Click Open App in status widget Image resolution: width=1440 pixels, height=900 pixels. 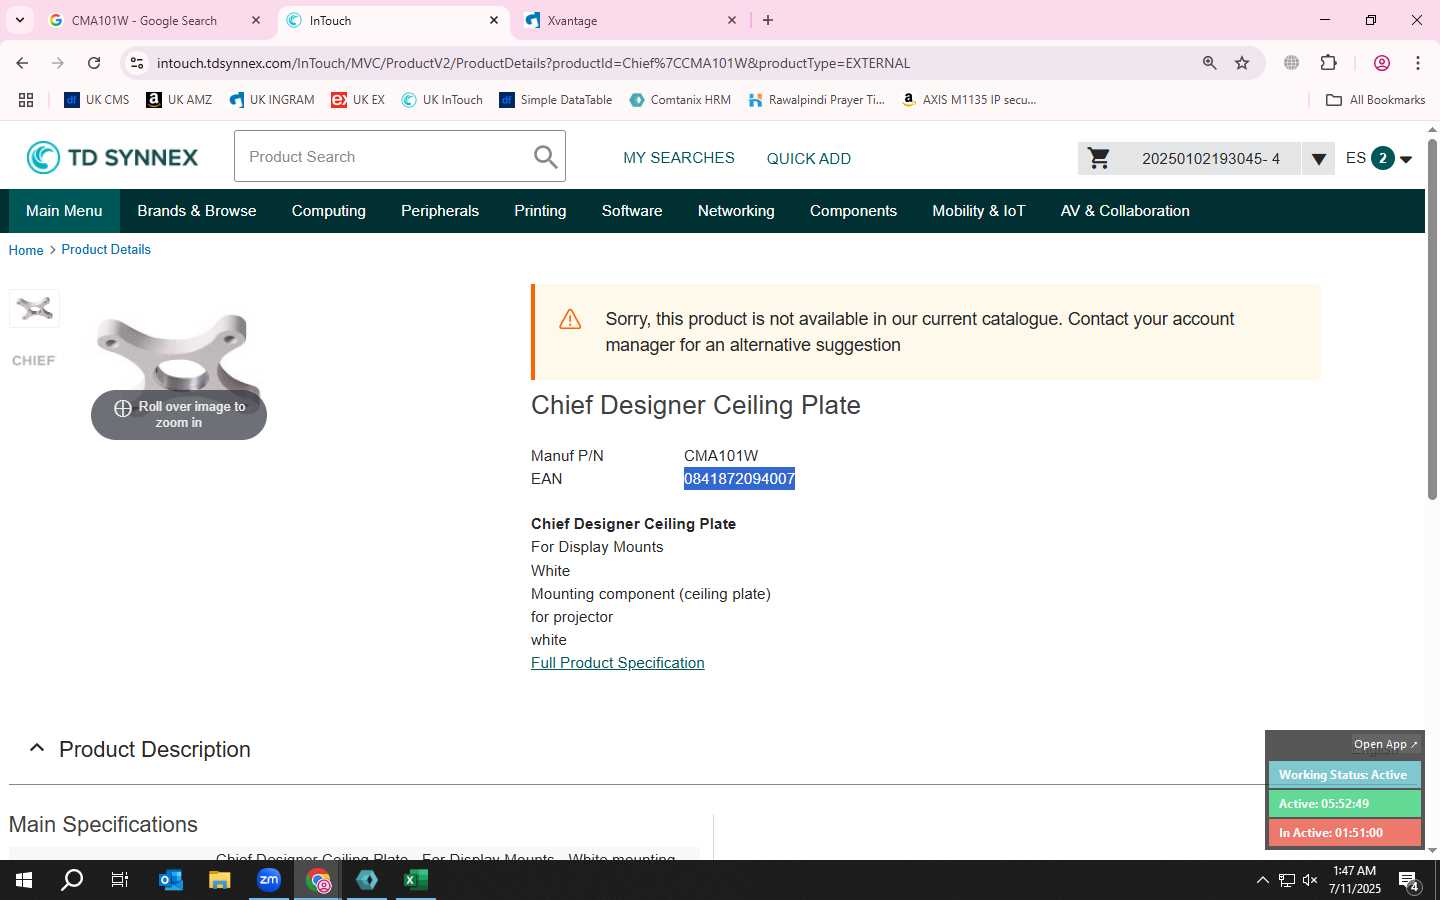(1385, 744)
